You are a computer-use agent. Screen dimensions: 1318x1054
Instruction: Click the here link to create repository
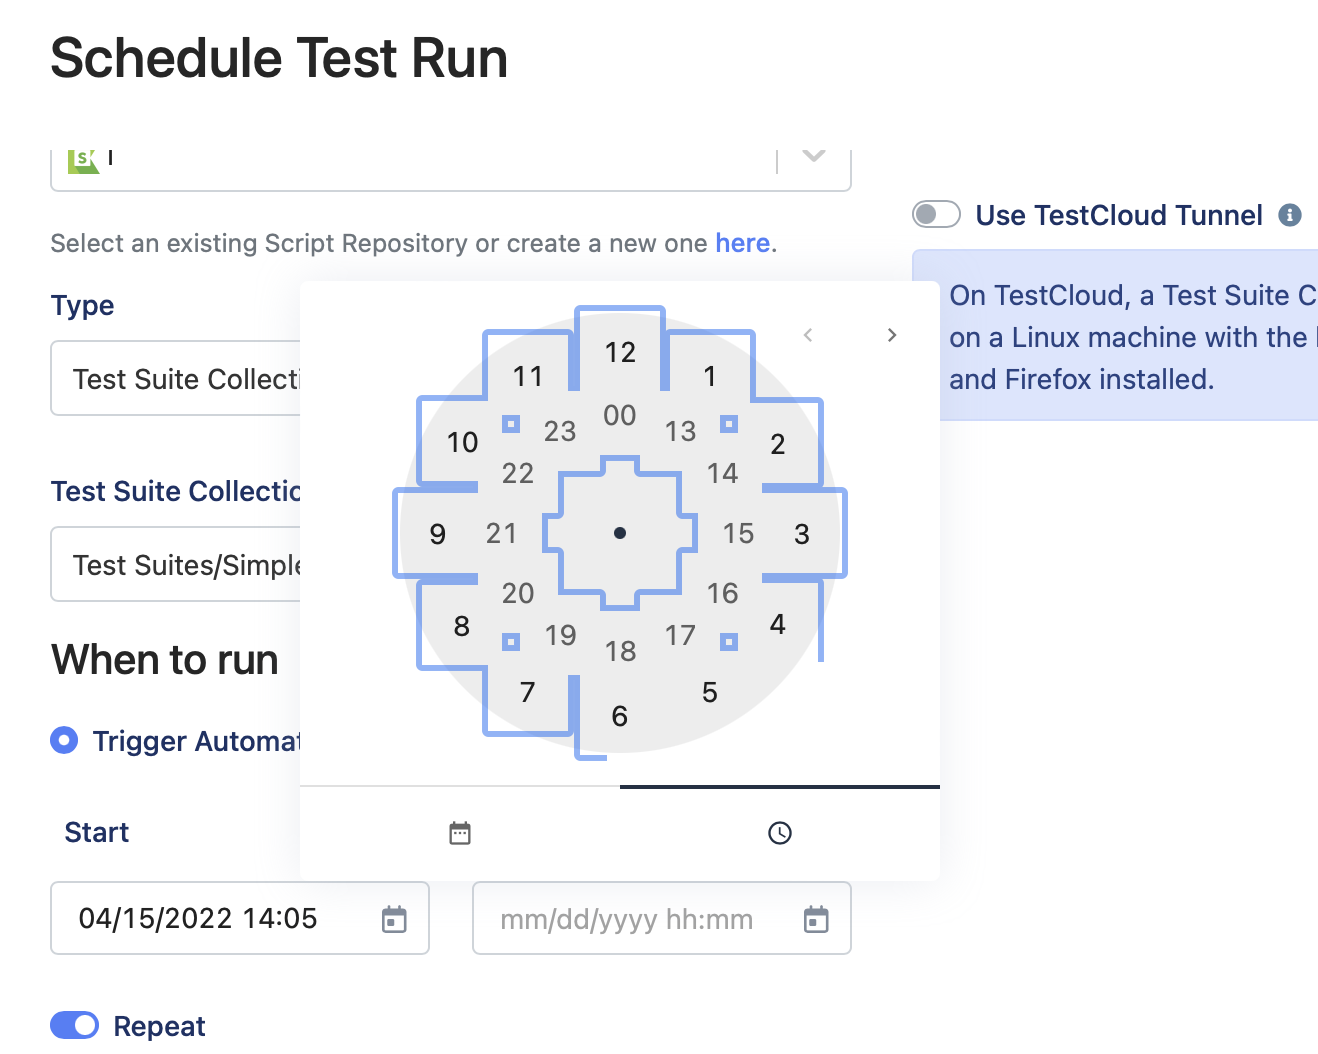point(742,243)
